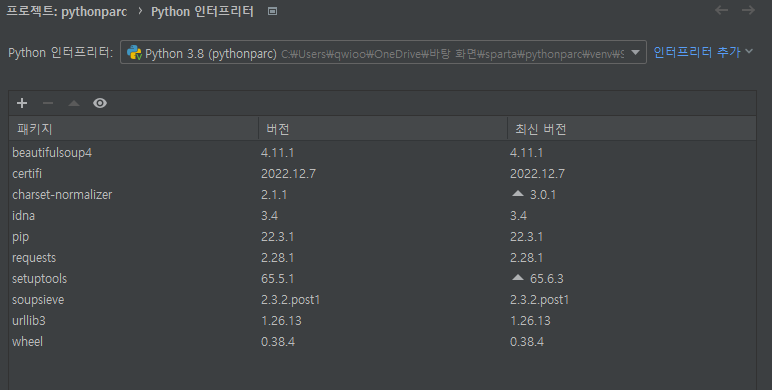
Task: Select the beautifulsoup4 package row
Action: (383, 153)
